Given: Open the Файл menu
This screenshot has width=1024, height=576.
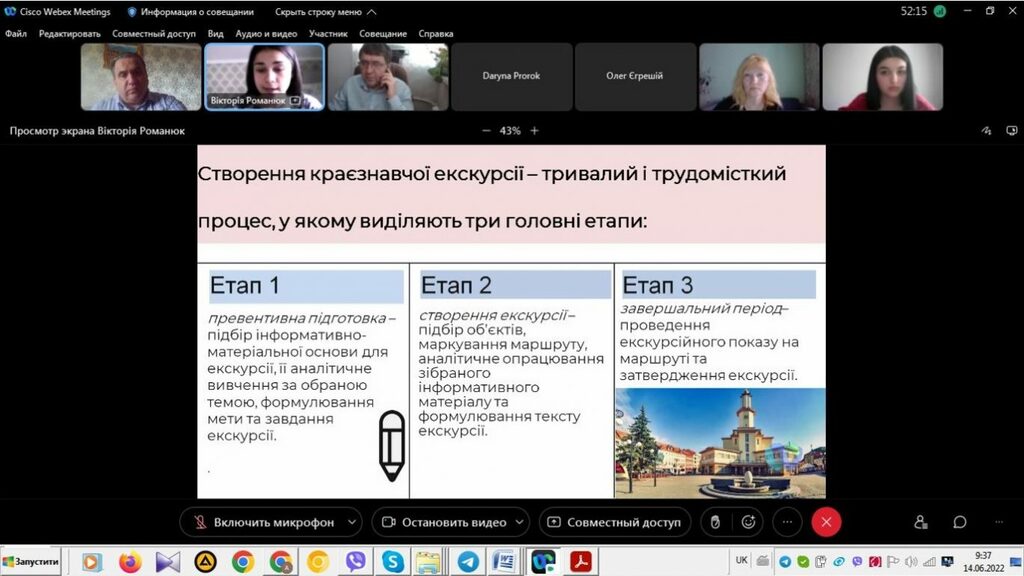Looking at the screenshot, I should [16, 33].
